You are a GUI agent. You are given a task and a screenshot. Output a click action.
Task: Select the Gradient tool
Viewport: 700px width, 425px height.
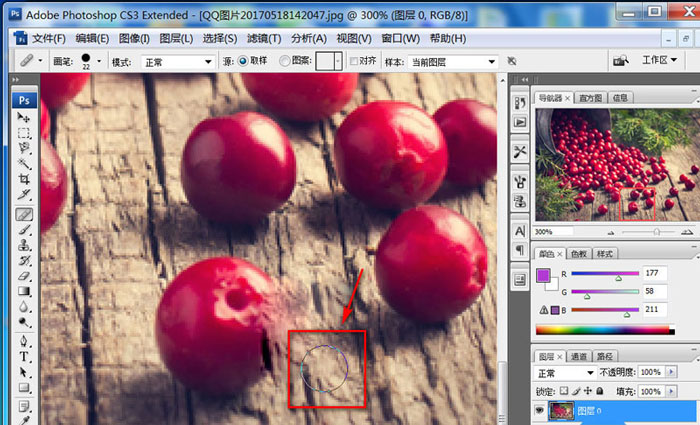tap(24, 291)
